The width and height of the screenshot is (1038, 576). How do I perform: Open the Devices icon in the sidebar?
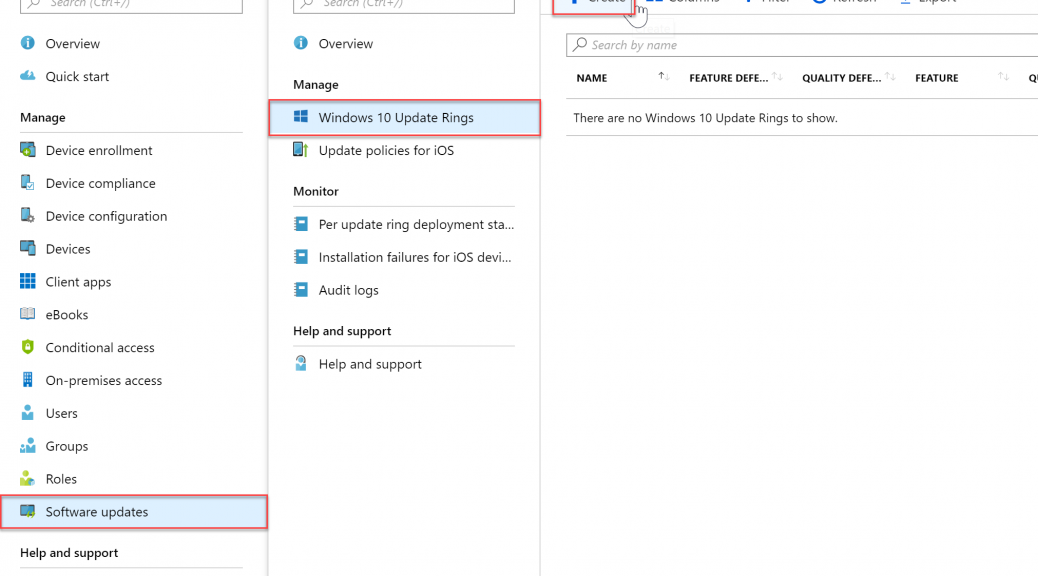(28, 248)
